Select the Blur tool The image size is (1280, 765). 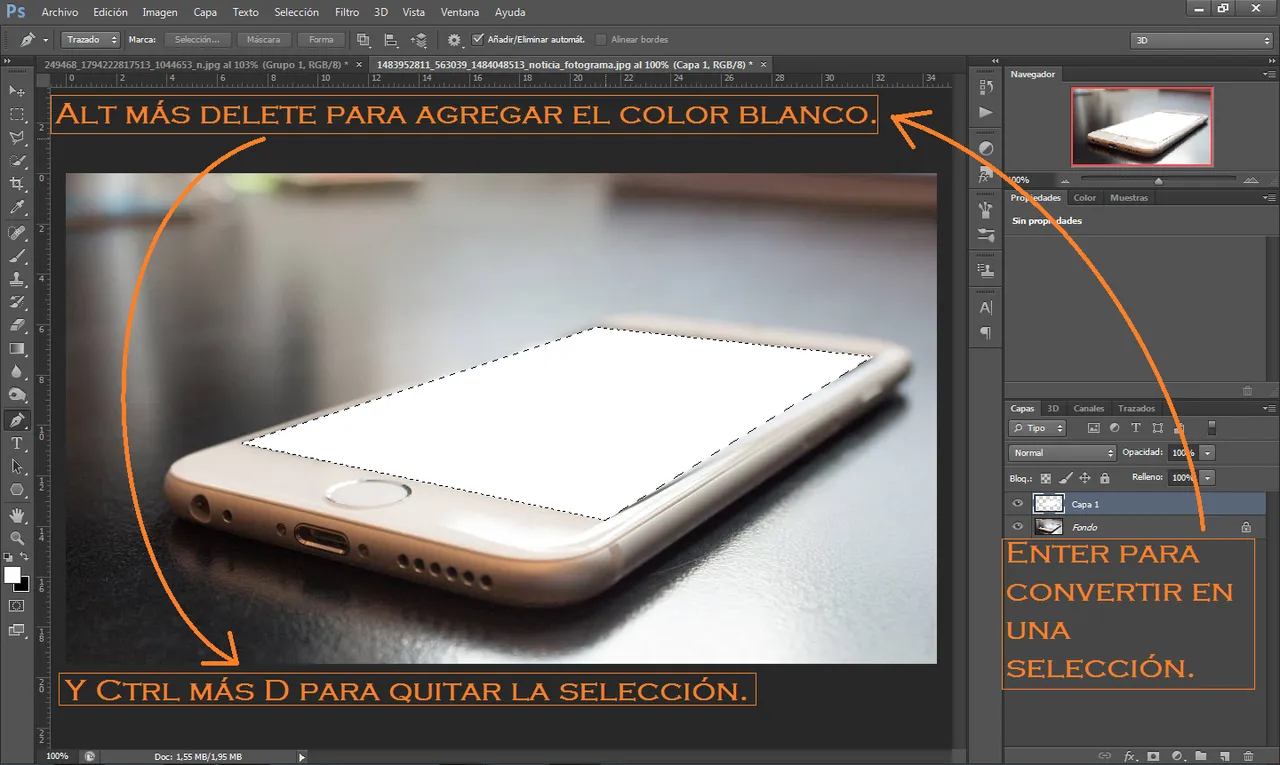(x=17, y=371)
